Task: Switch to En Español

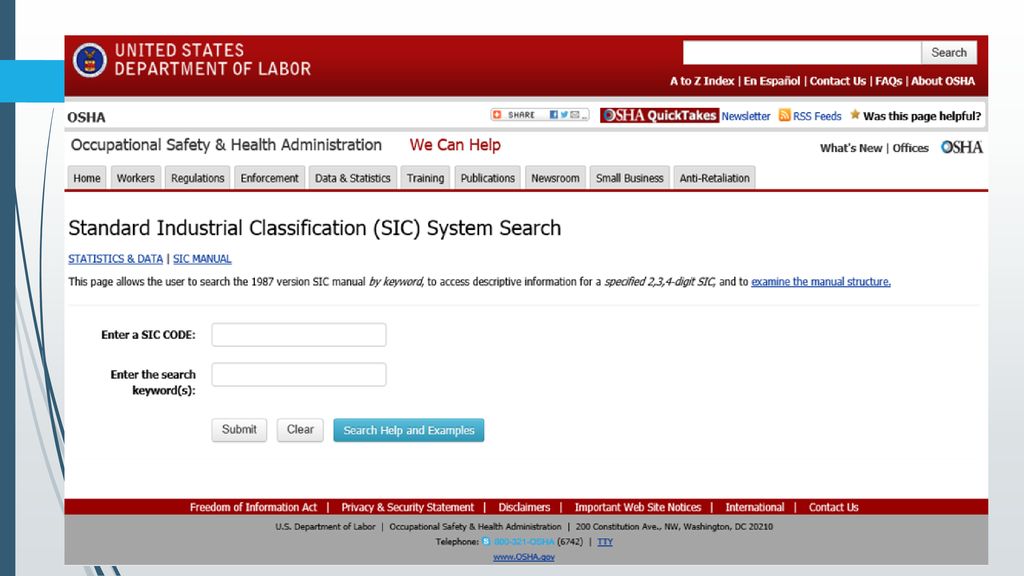Action: tap(772, 81)
